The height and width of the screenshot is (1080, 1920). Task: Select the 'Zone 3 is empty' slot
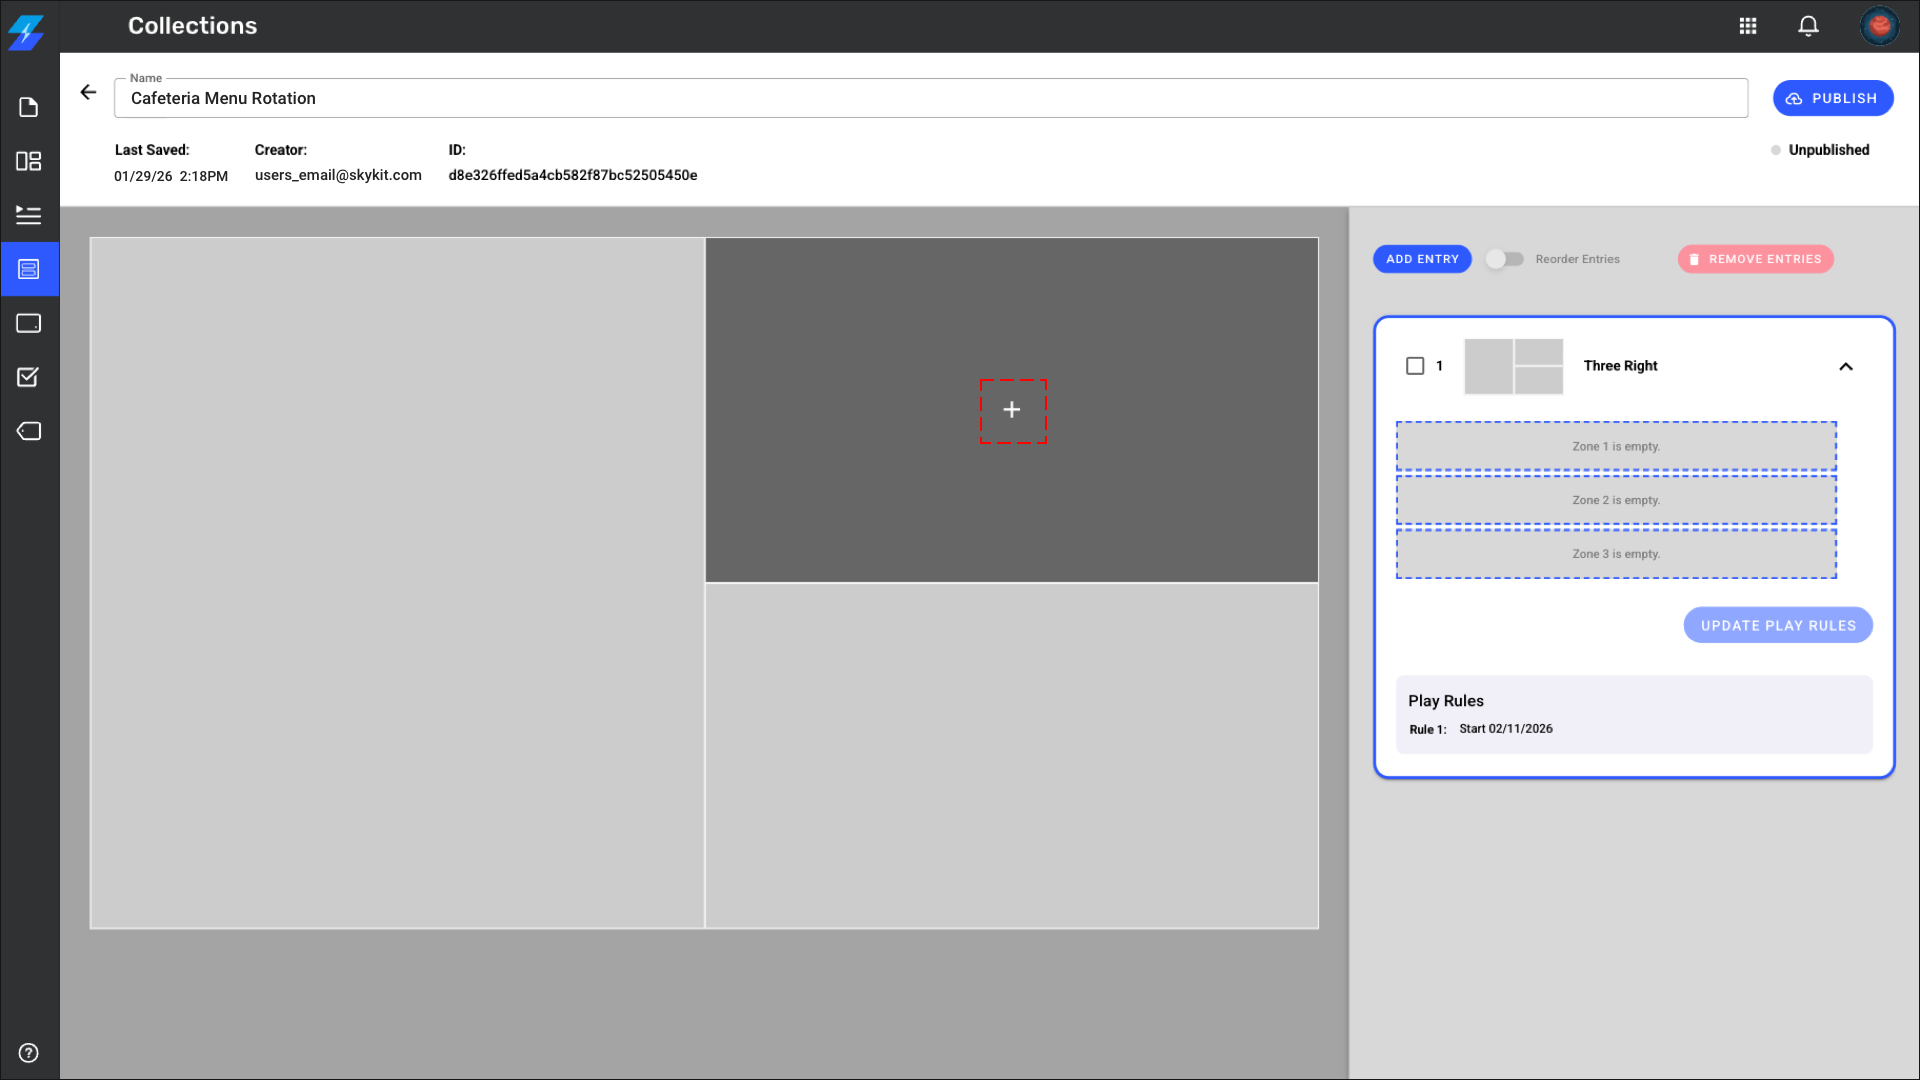click(x=1616, y=554)
